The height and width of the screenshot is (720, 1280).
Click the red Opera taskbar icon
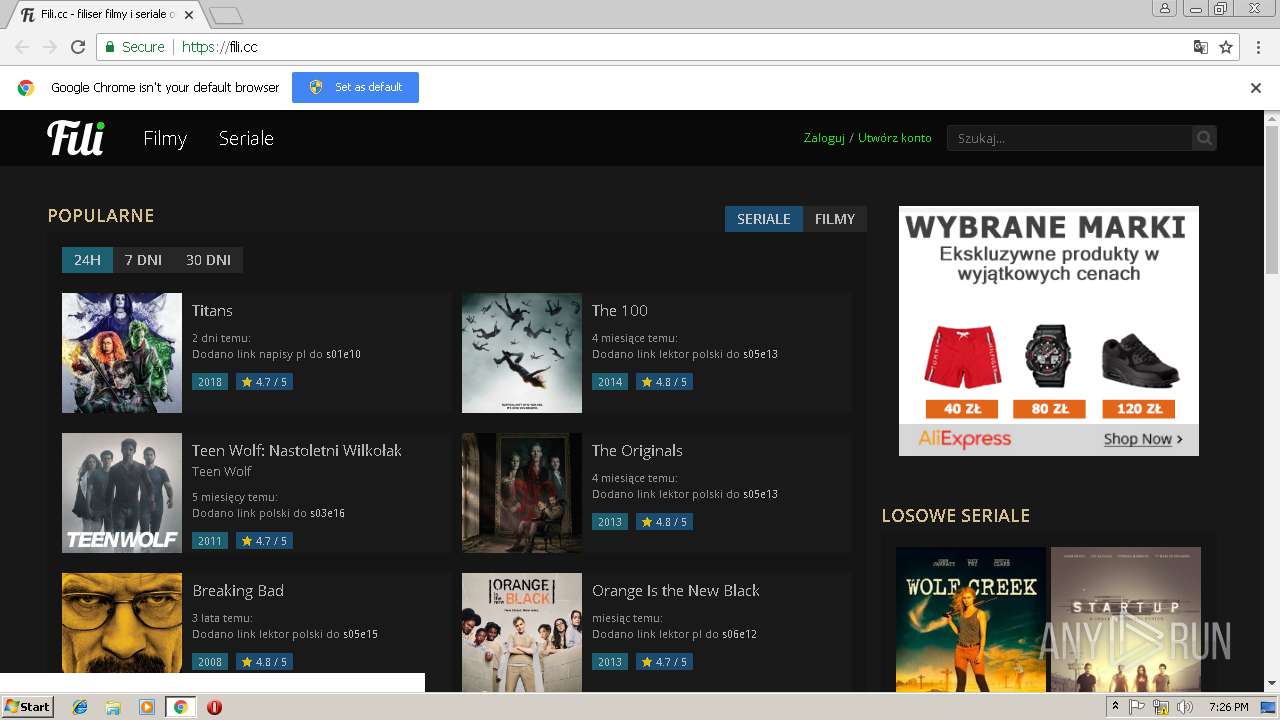click(214, 707)
